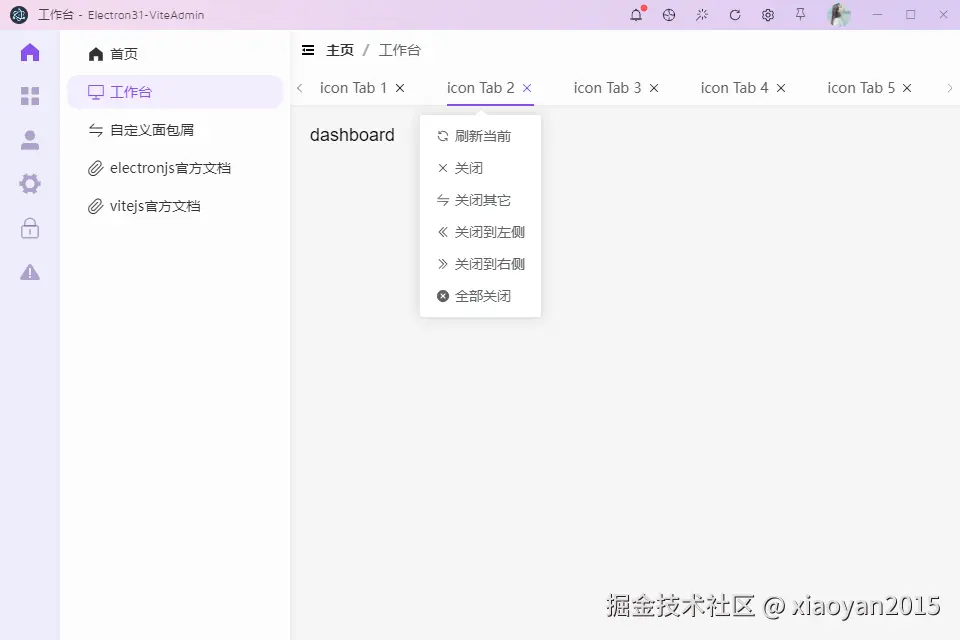Open the vitejs官方文档 sidebar link
This screenshot has width=960, height=640.
tap(158, 205)
